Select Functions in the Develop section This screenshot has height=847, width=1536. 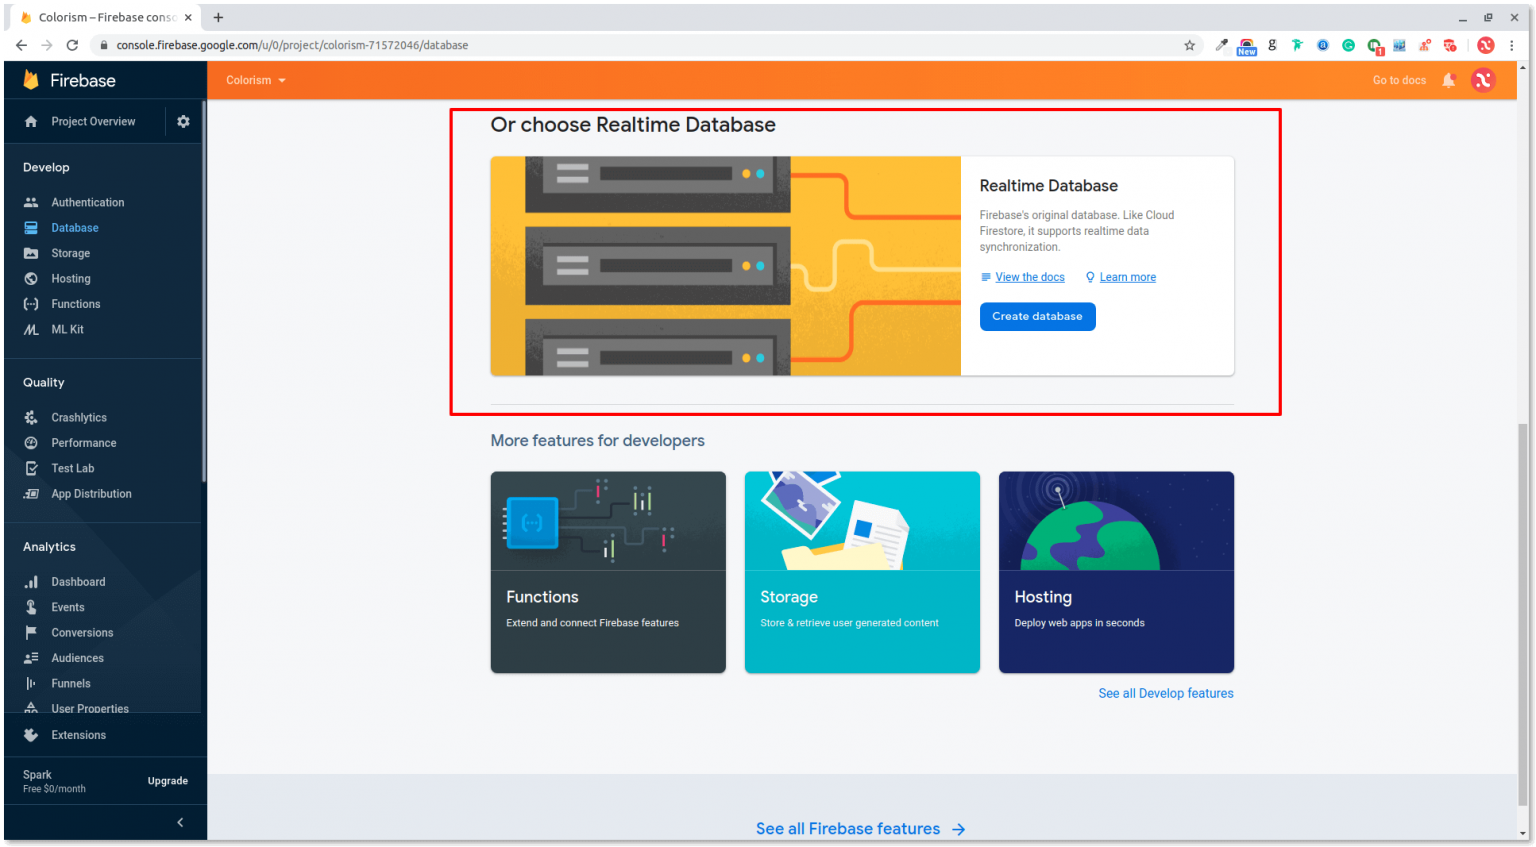[x=74, y=304]
